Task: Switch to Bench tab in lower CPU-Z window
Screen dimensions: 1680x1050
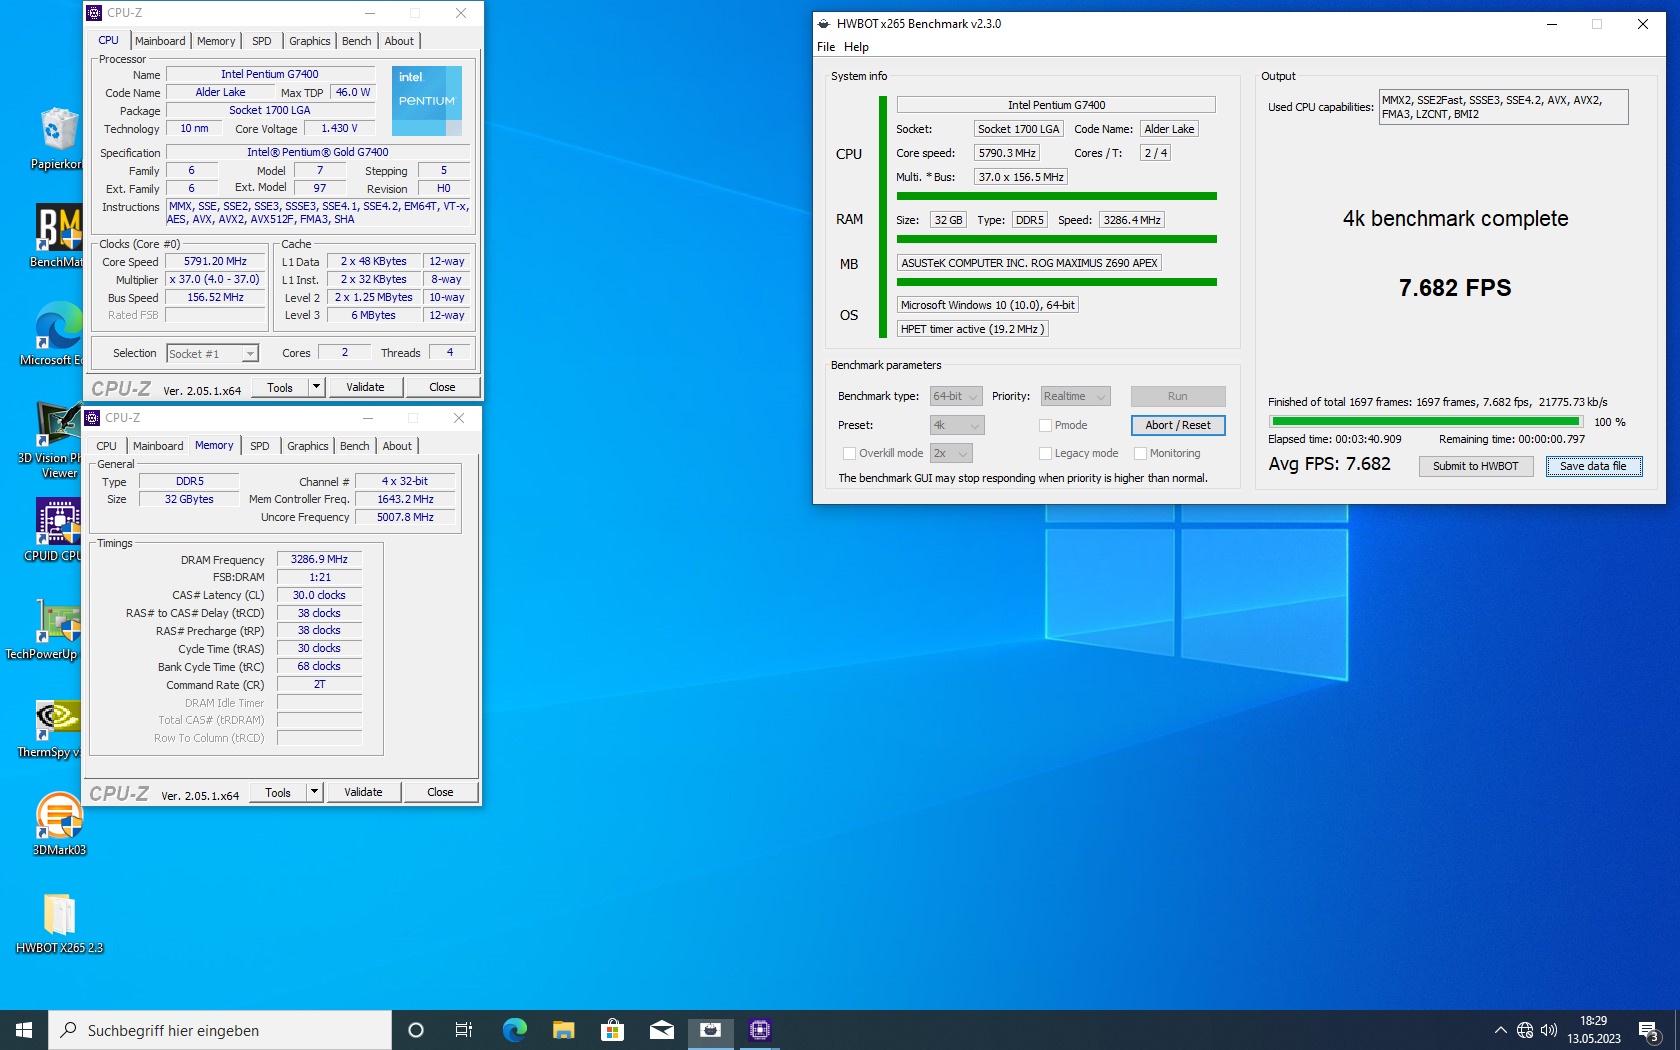Action: click(355, 446)
